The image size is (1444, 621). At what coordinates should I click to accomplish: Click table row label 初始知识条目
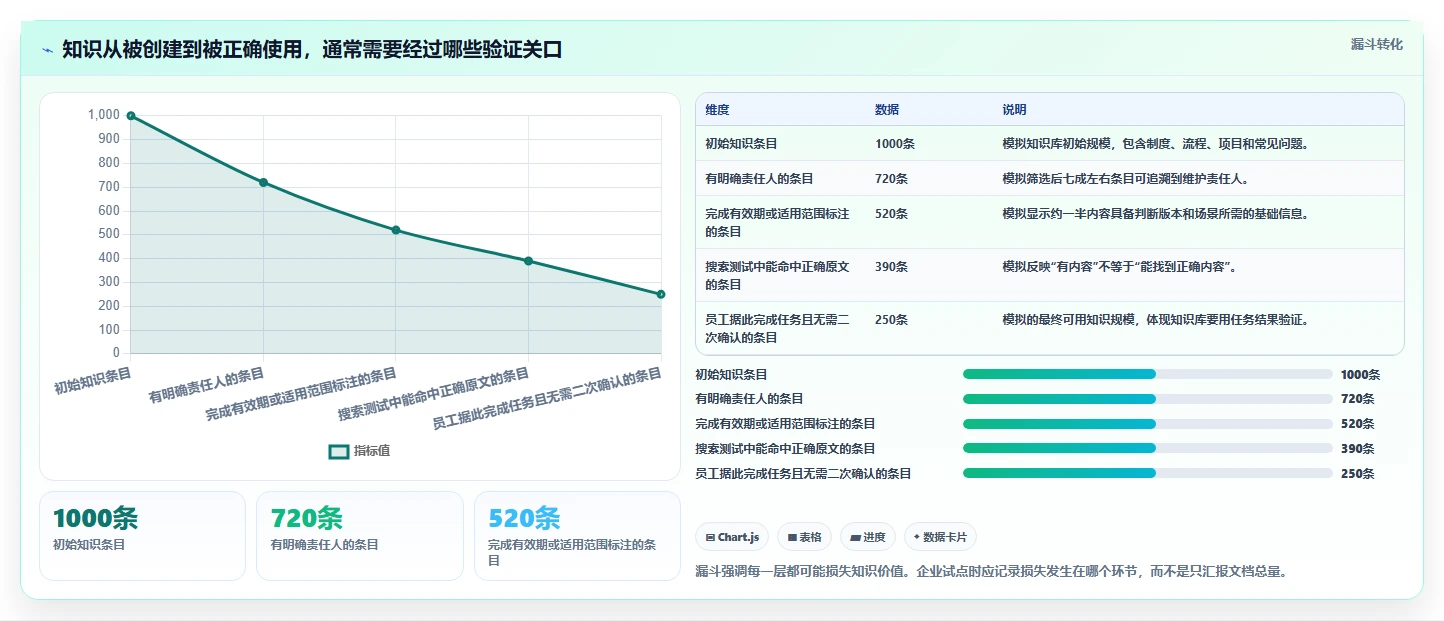point(741,144)
